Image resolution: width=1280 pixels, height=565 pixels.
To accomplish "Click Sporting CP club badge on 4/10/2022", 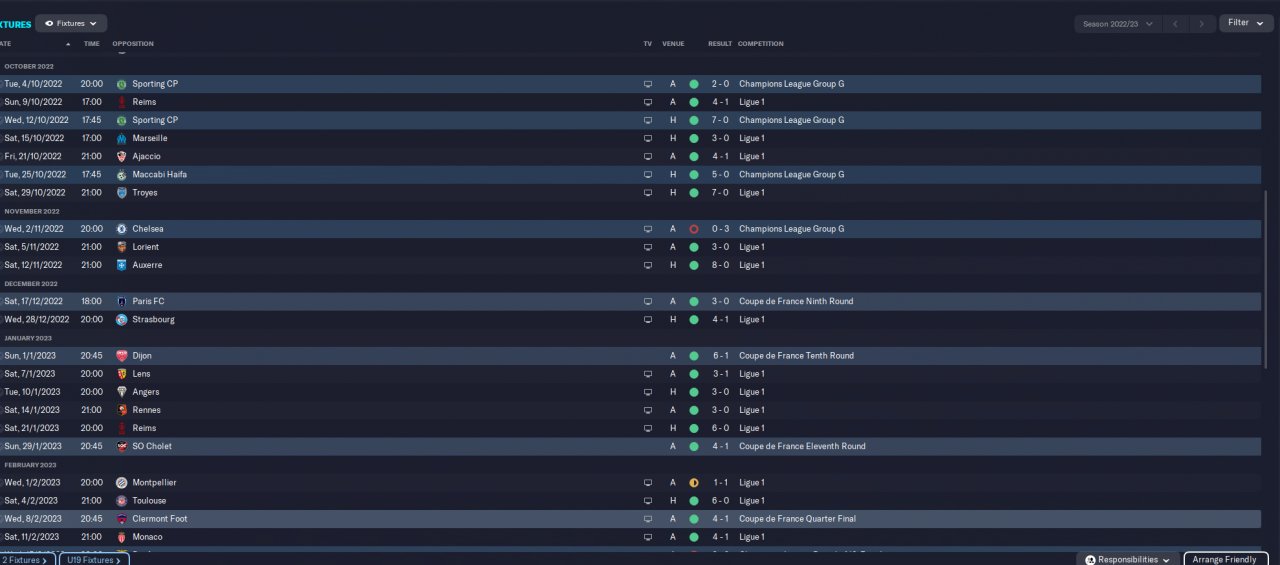I will click(x=122, y=84).
